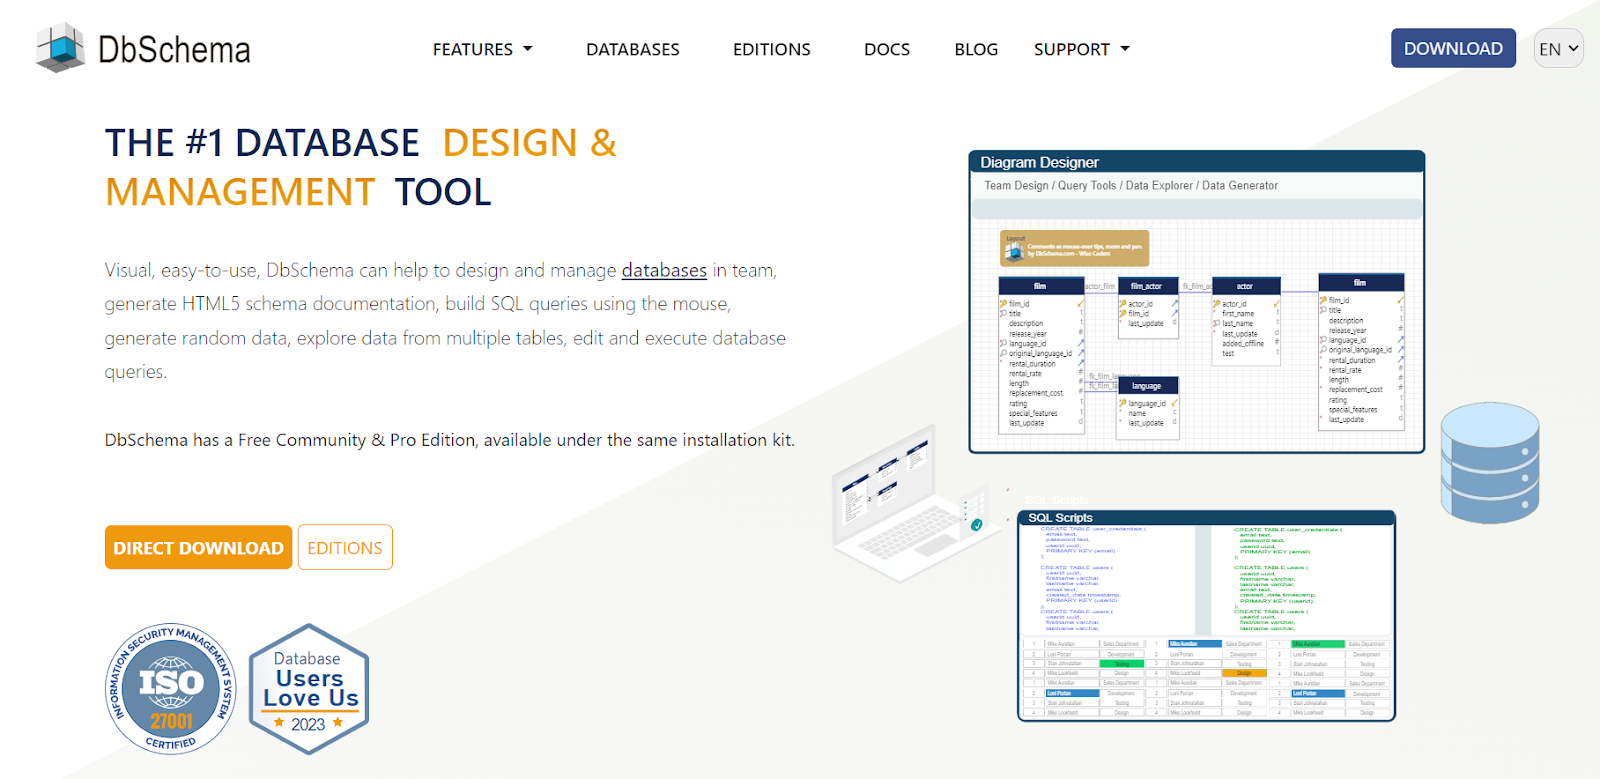Click the actor table in diagram
The image size is (1600, 779).
(x=1246, y=321)
